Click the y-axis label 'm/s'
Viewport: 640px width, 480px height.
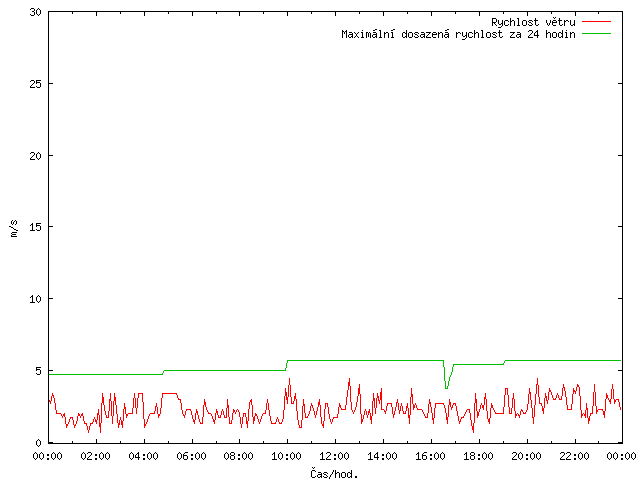pos(14,228)
